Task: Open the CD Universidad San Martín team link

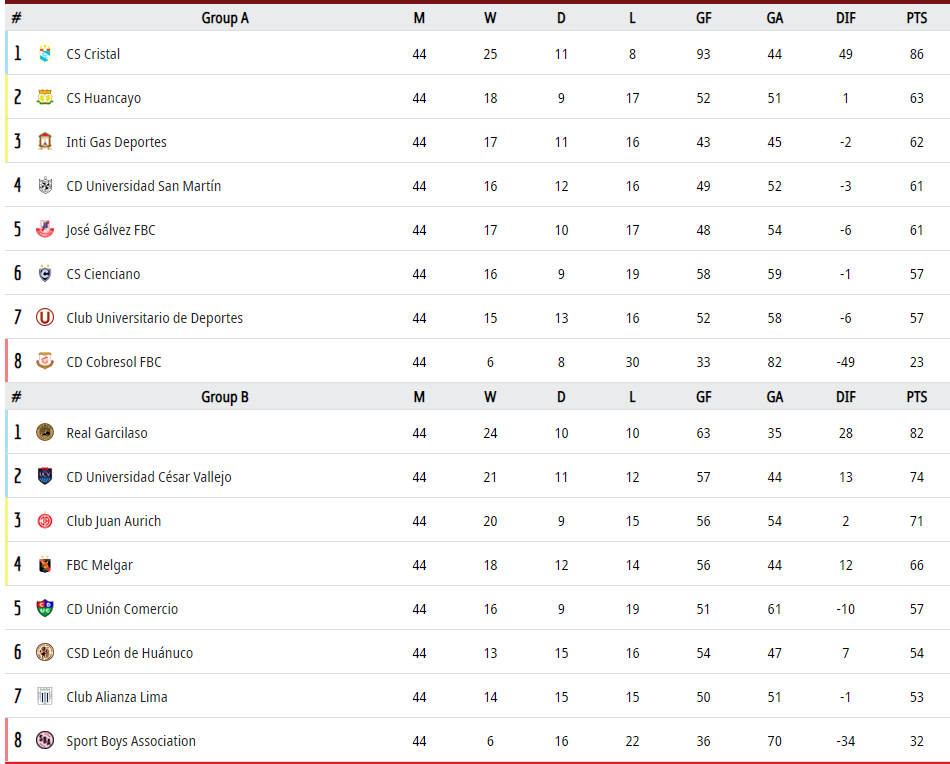Action: coord(144,186)
